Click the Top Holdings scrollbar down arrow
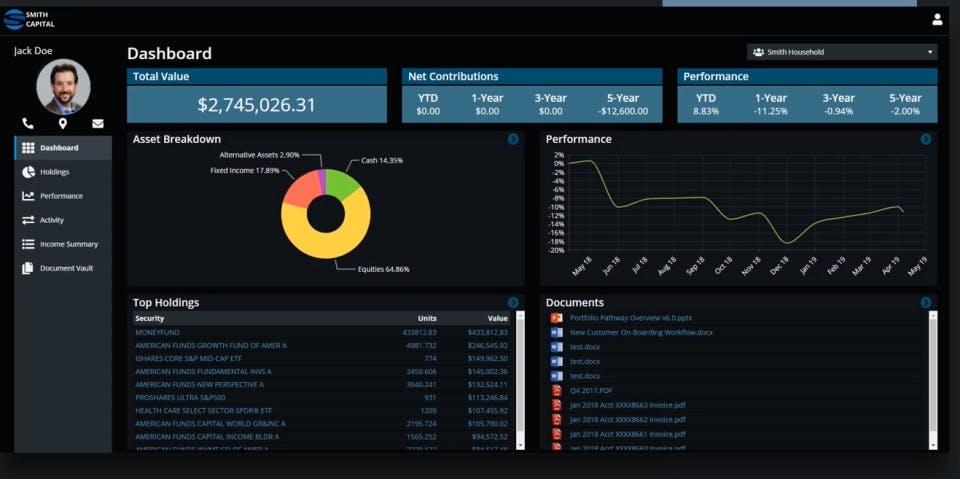This screenshot has width=960, height=479. (x=520, y=445)
